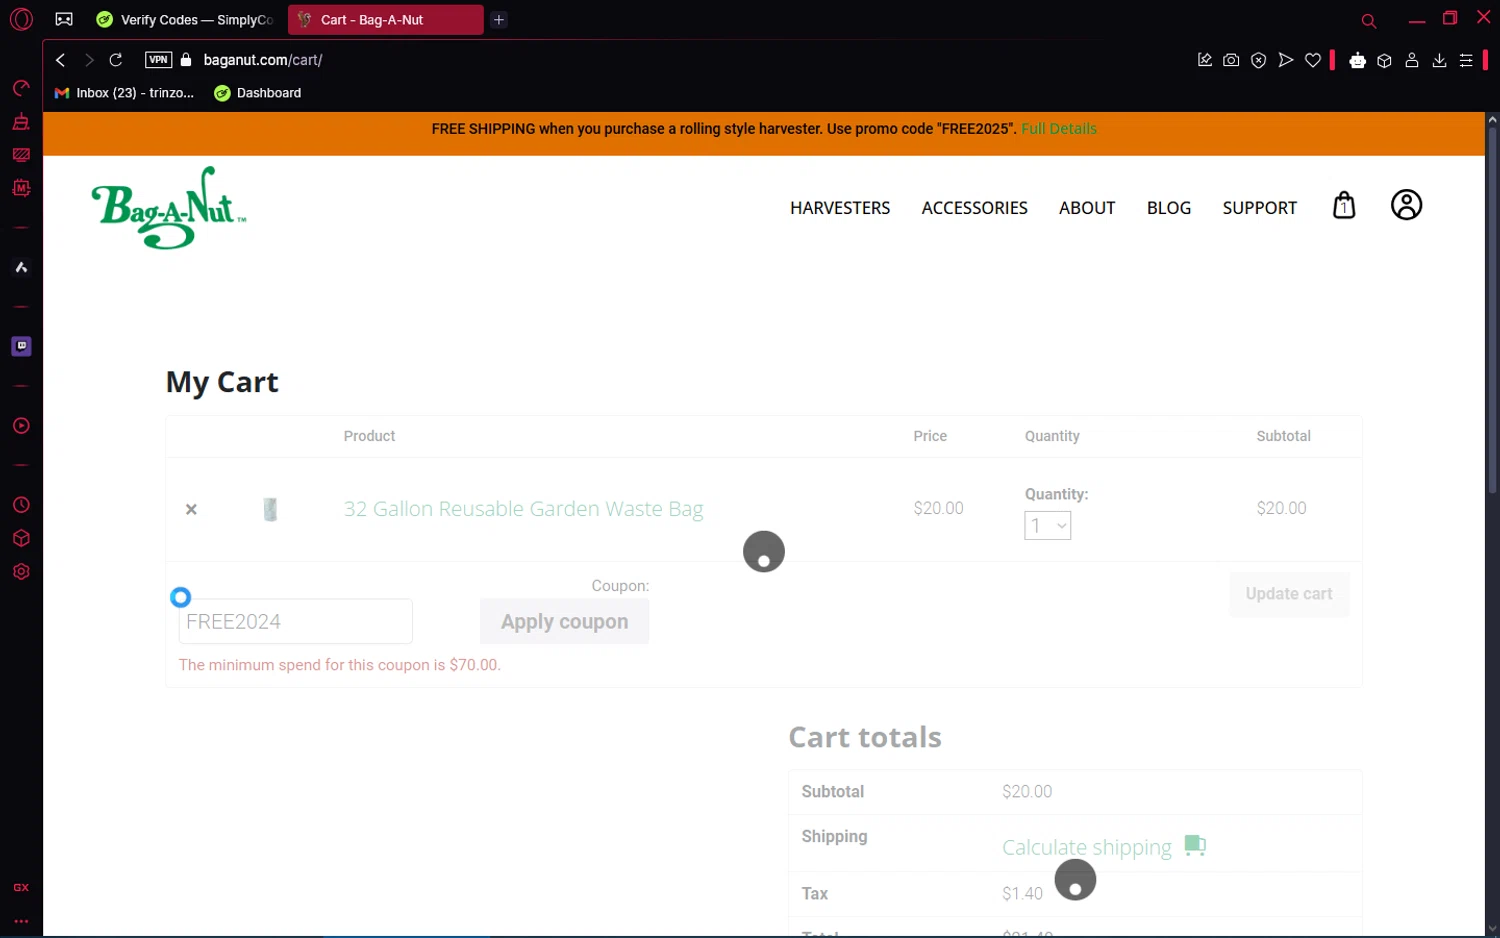1500x938 pixels.
Task: Open the ad blocker shield icon
Action: click(1259, 60)
